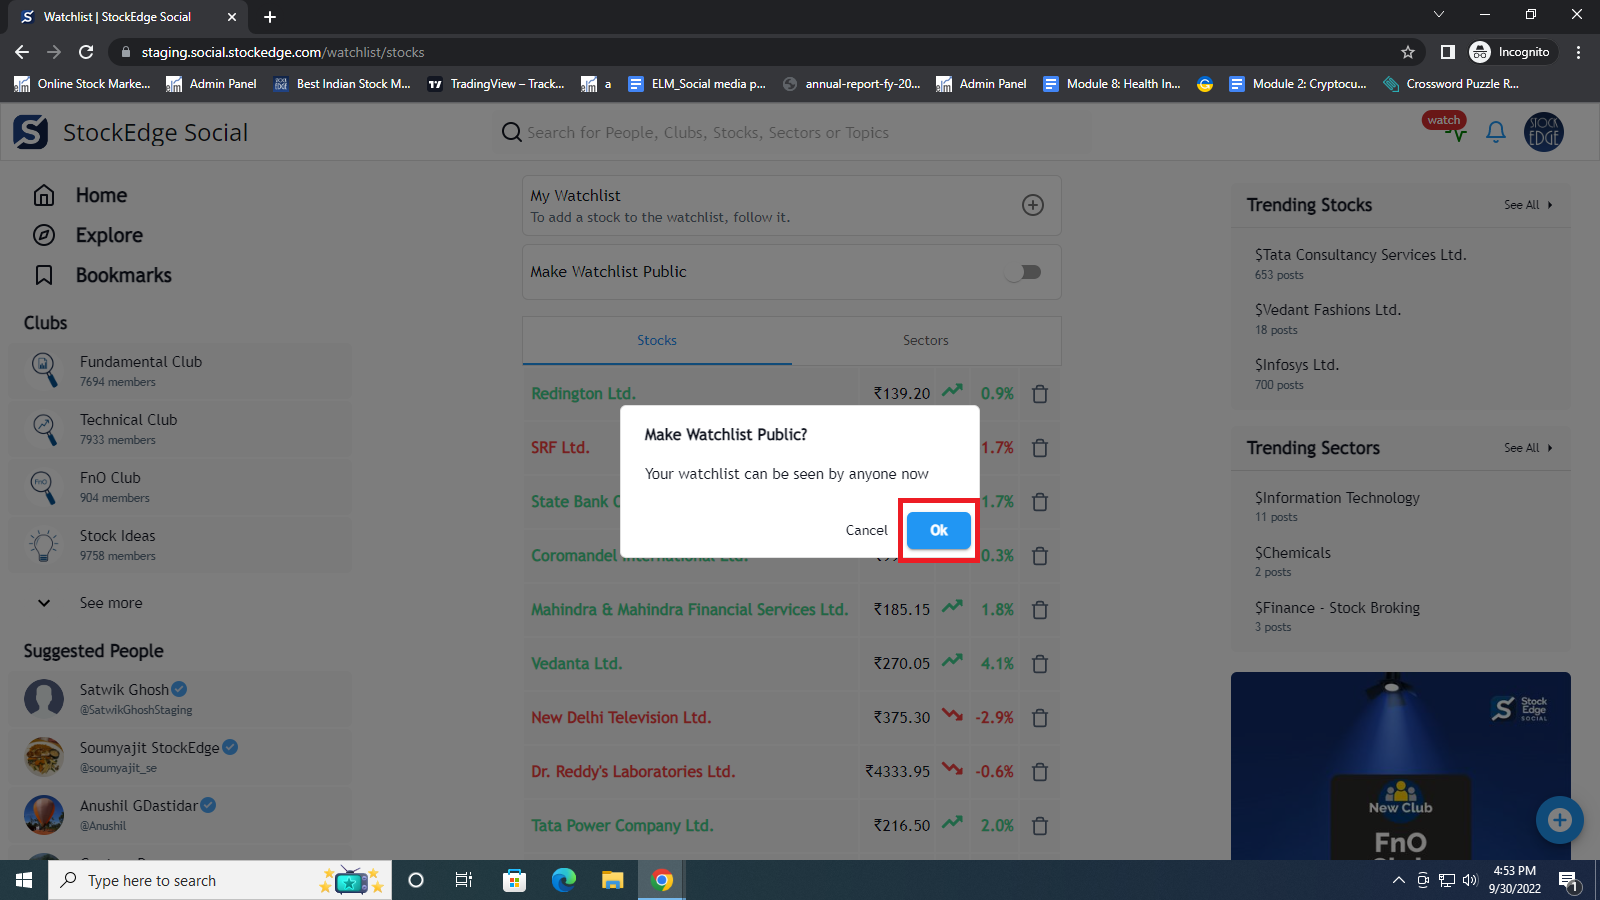The image size is (1600, 900).
Task: See all Trending Stocks
Action: [x=1527, y=205]
